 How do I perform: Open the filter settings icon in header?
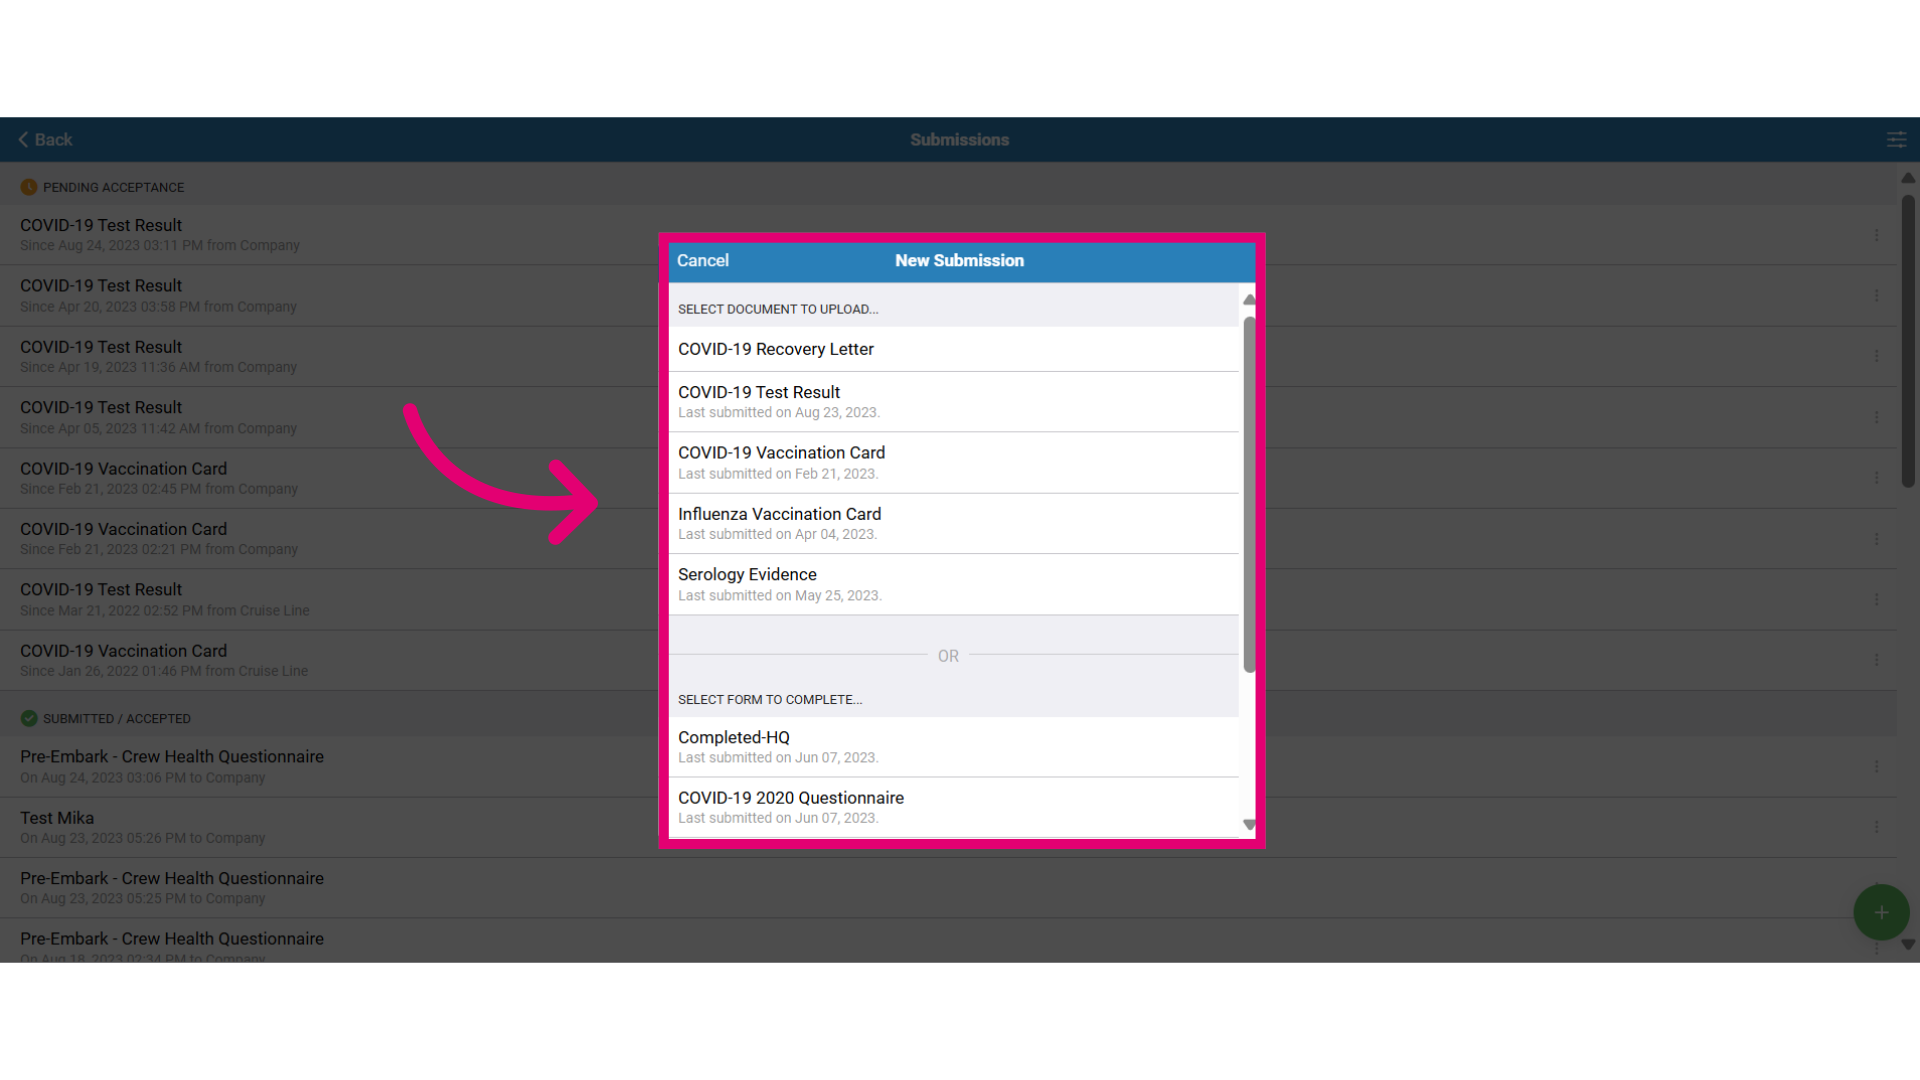1896,140
